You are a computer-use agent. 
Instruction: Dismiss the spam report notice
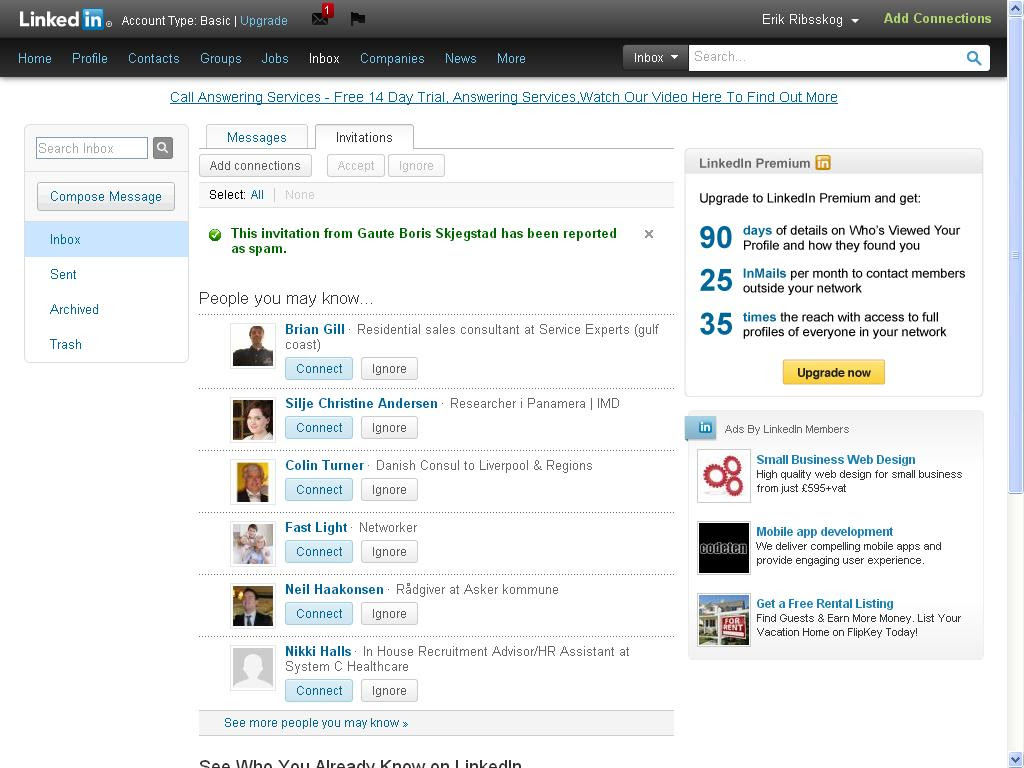(648, 234)
